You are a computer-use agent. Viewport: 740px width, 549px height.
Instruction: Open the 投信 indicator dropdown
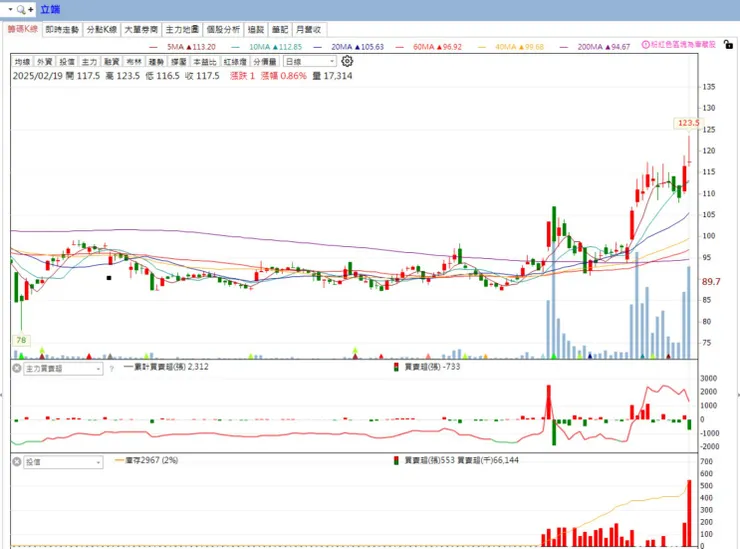click(63, 462)
